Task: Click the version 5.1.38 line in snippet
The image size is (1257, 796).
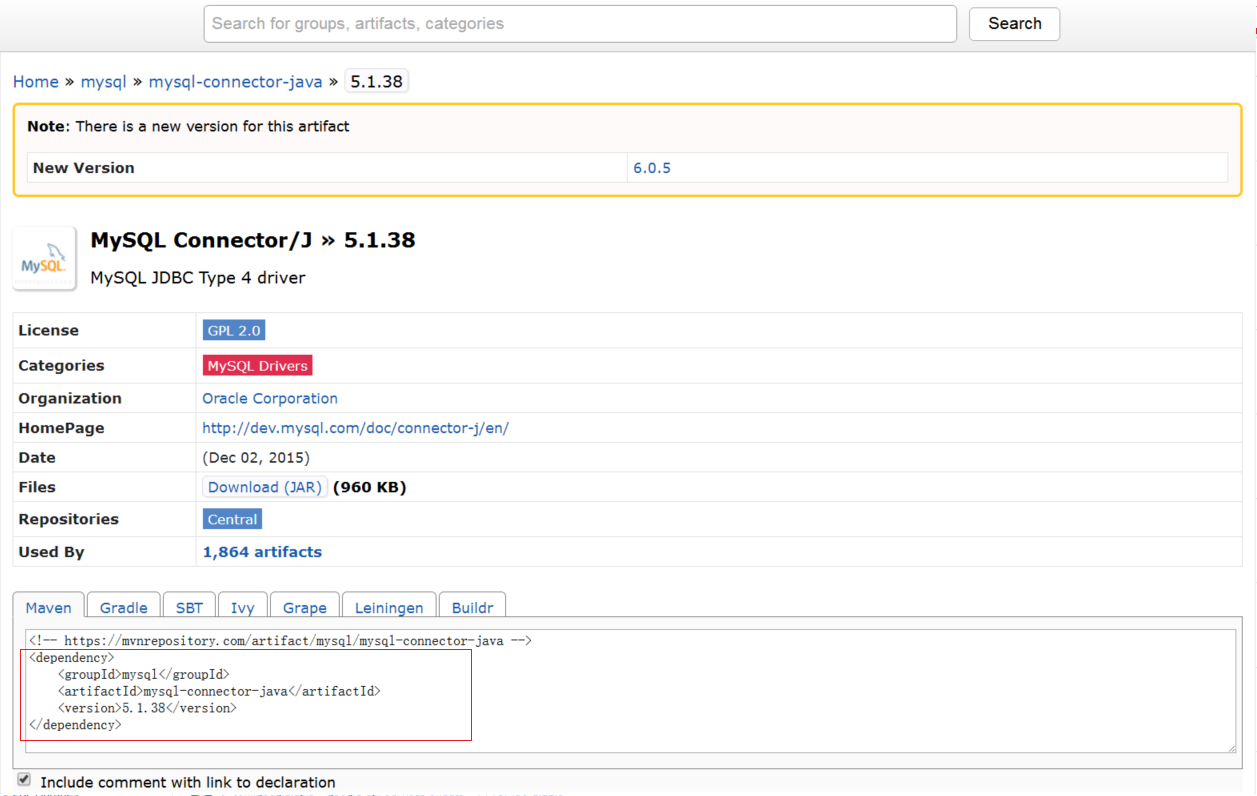Action: (147, 708)
